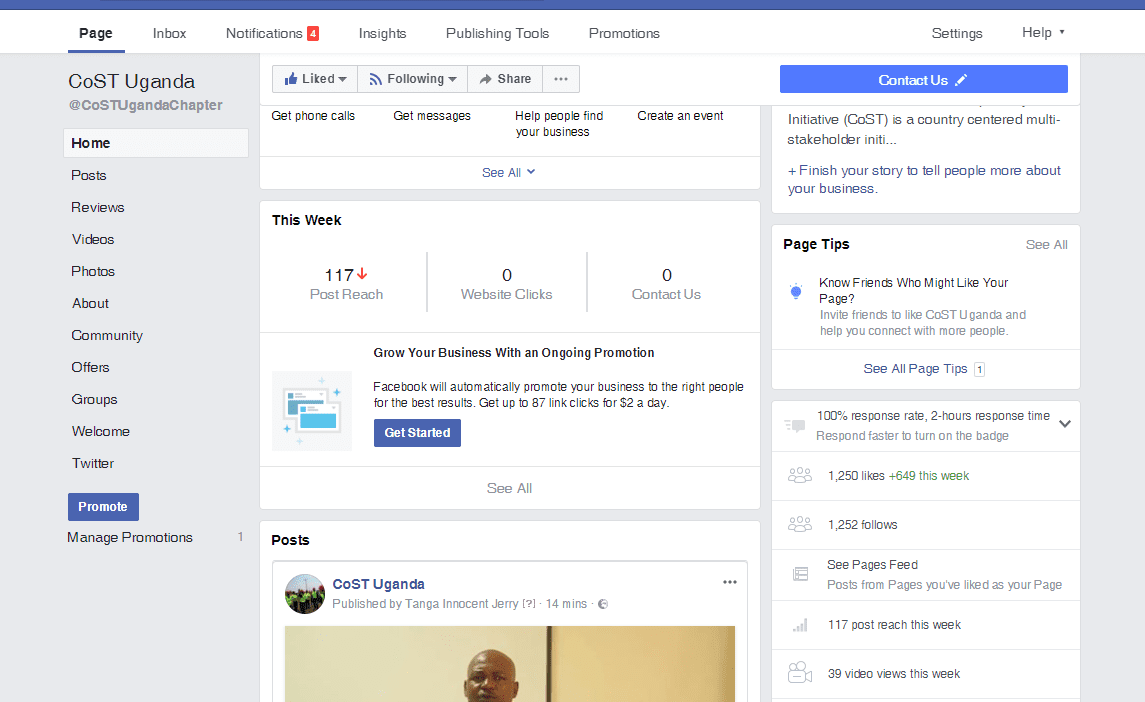
Task: Click the people icon beside 1,252 follows
Action: click(x=800, y=524)
